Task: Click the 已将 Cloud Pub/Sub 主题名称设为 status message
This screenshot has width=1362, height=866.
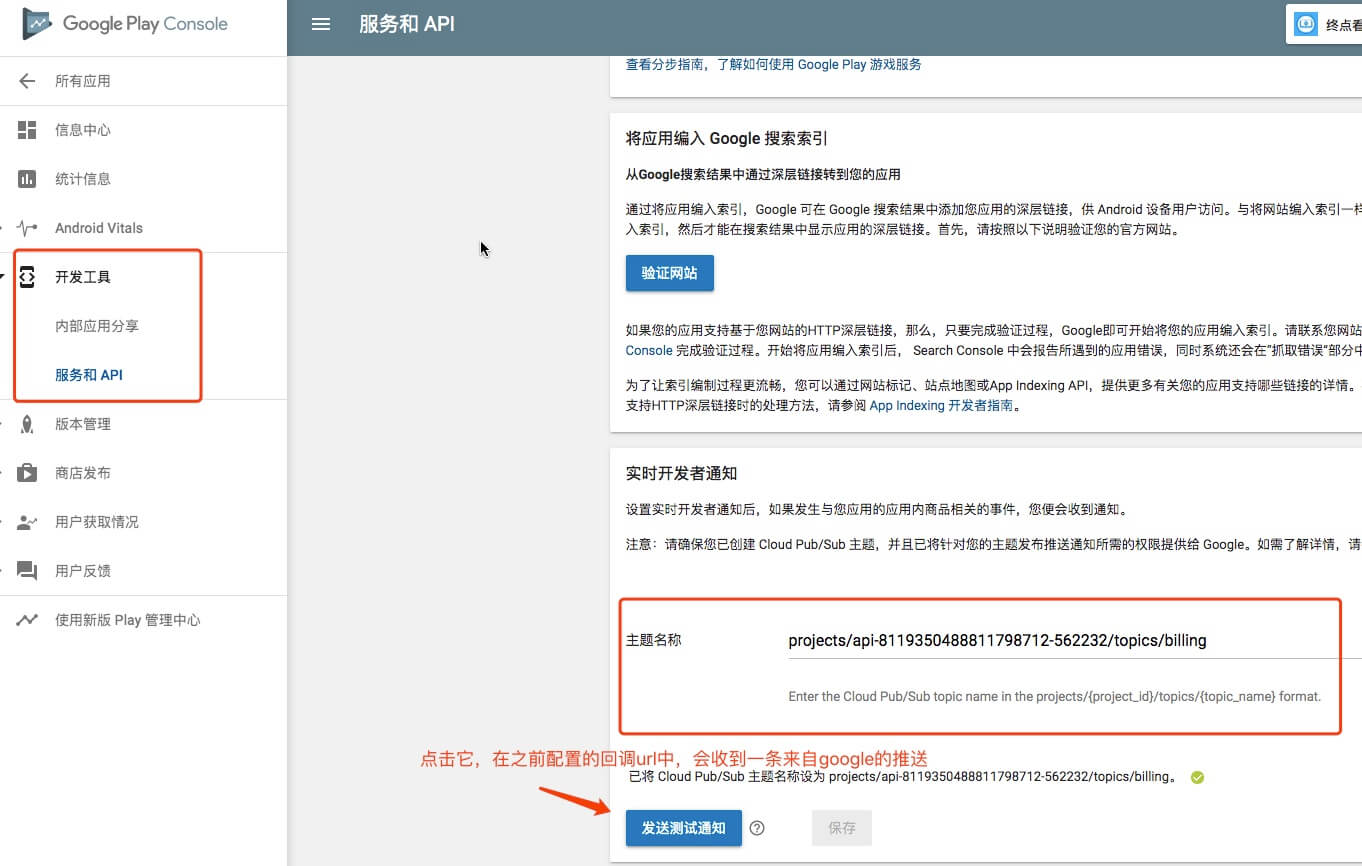Action: click(903, 777)
